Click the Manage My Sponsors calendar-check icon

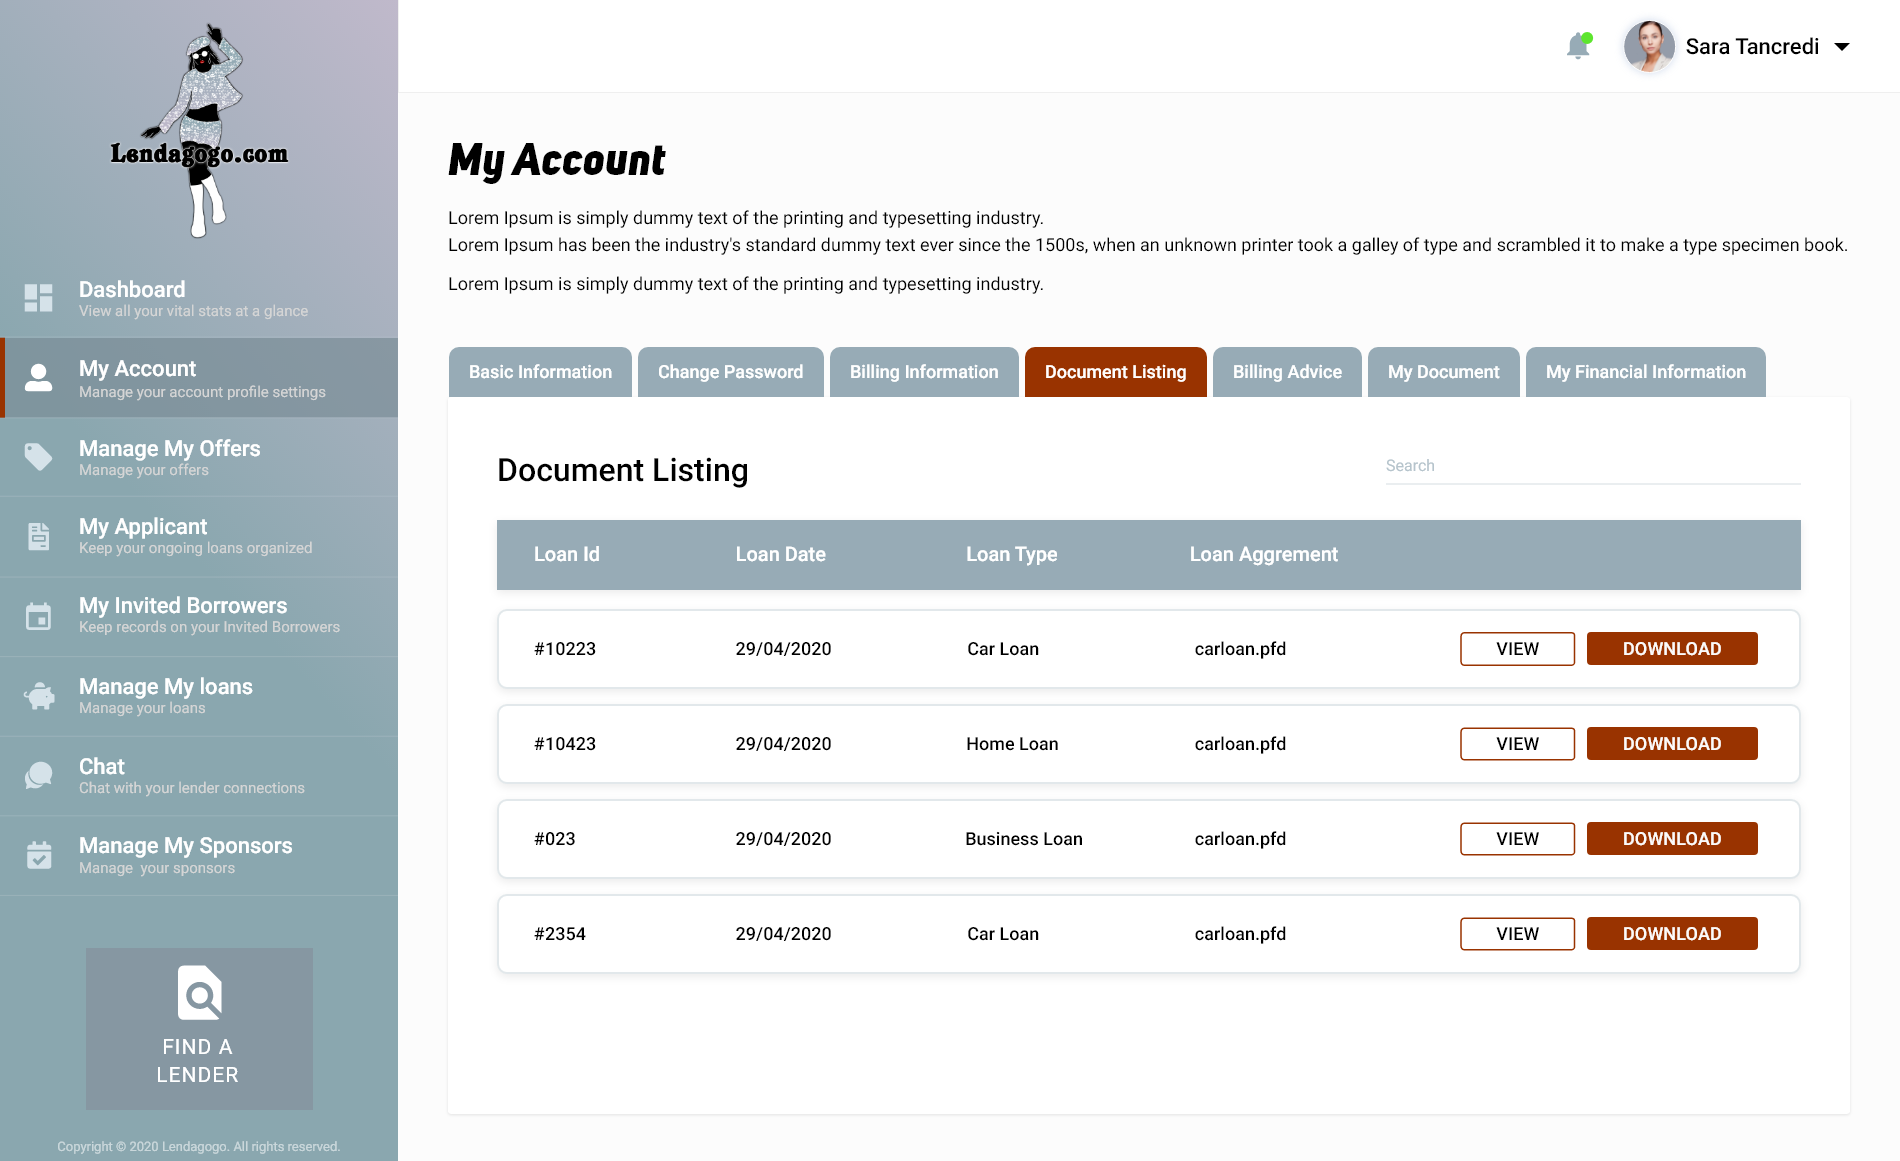click(x=39, y=855)
